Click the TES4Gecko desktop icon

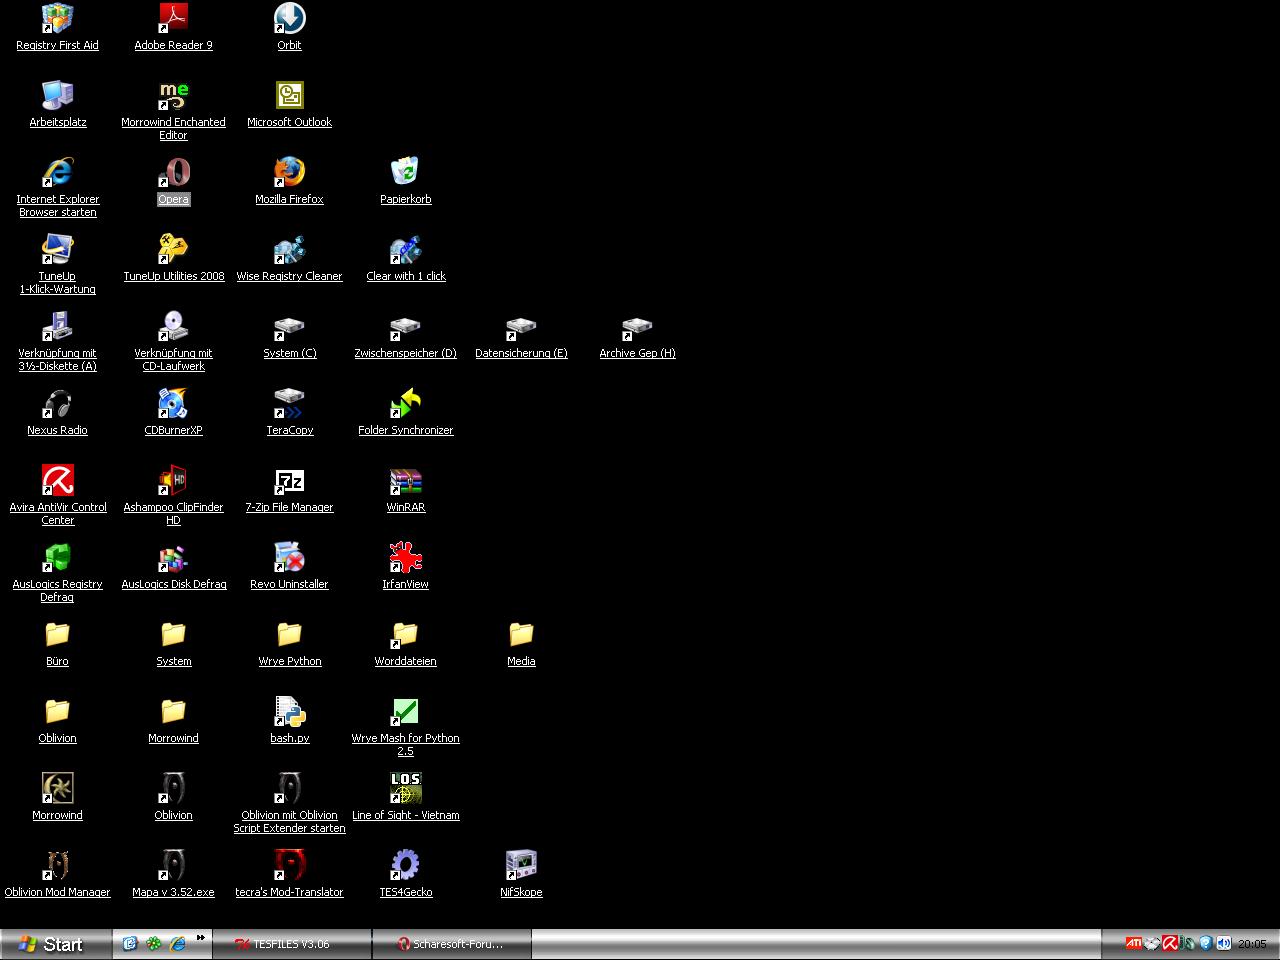[405, 866]
